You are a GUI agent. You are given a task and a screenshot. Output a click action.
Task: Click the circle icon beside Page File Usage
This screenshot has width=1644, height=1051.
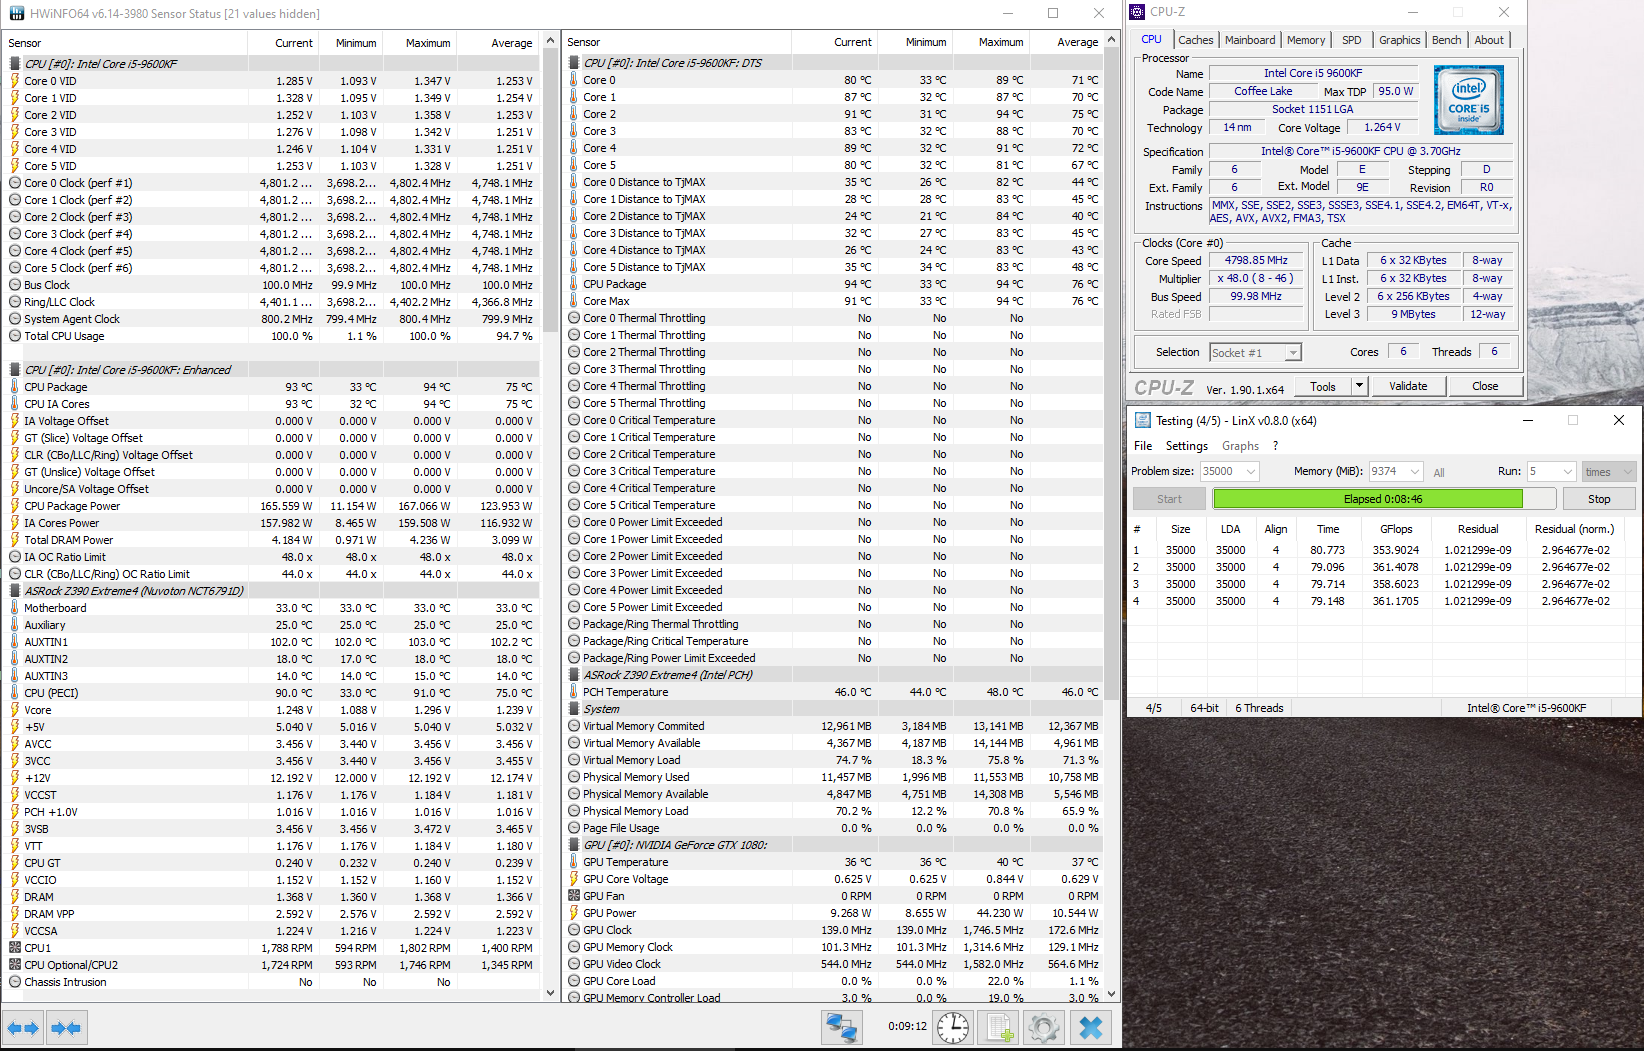574,828
